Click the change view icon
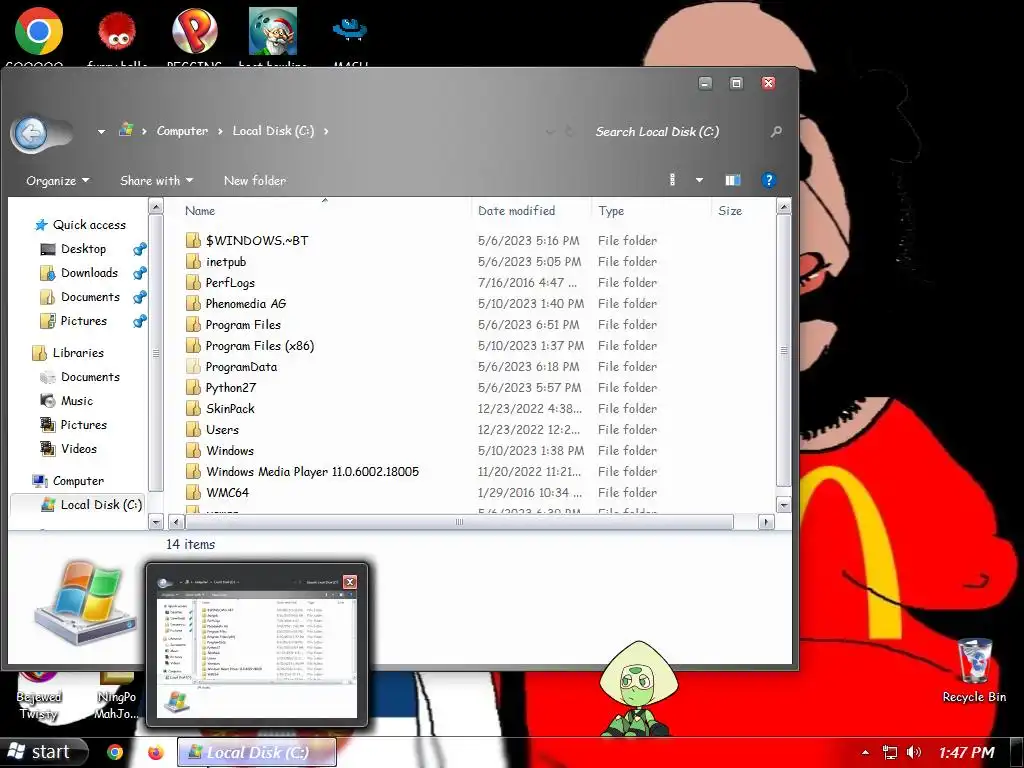Viewport: 1024px width, 768px height. pos(673,180)
